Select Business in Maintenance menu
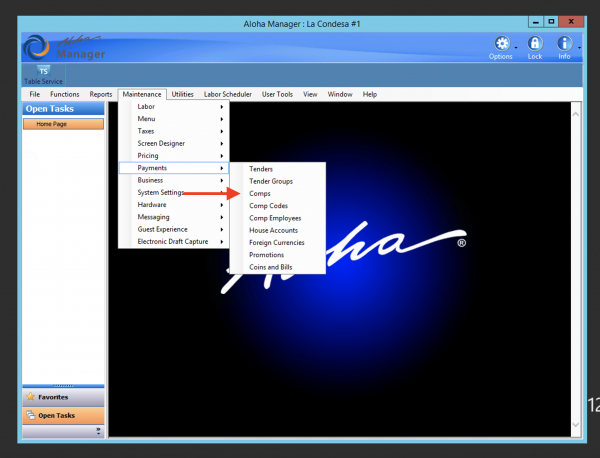The image size is (600, 458). (x=174, y=180)
